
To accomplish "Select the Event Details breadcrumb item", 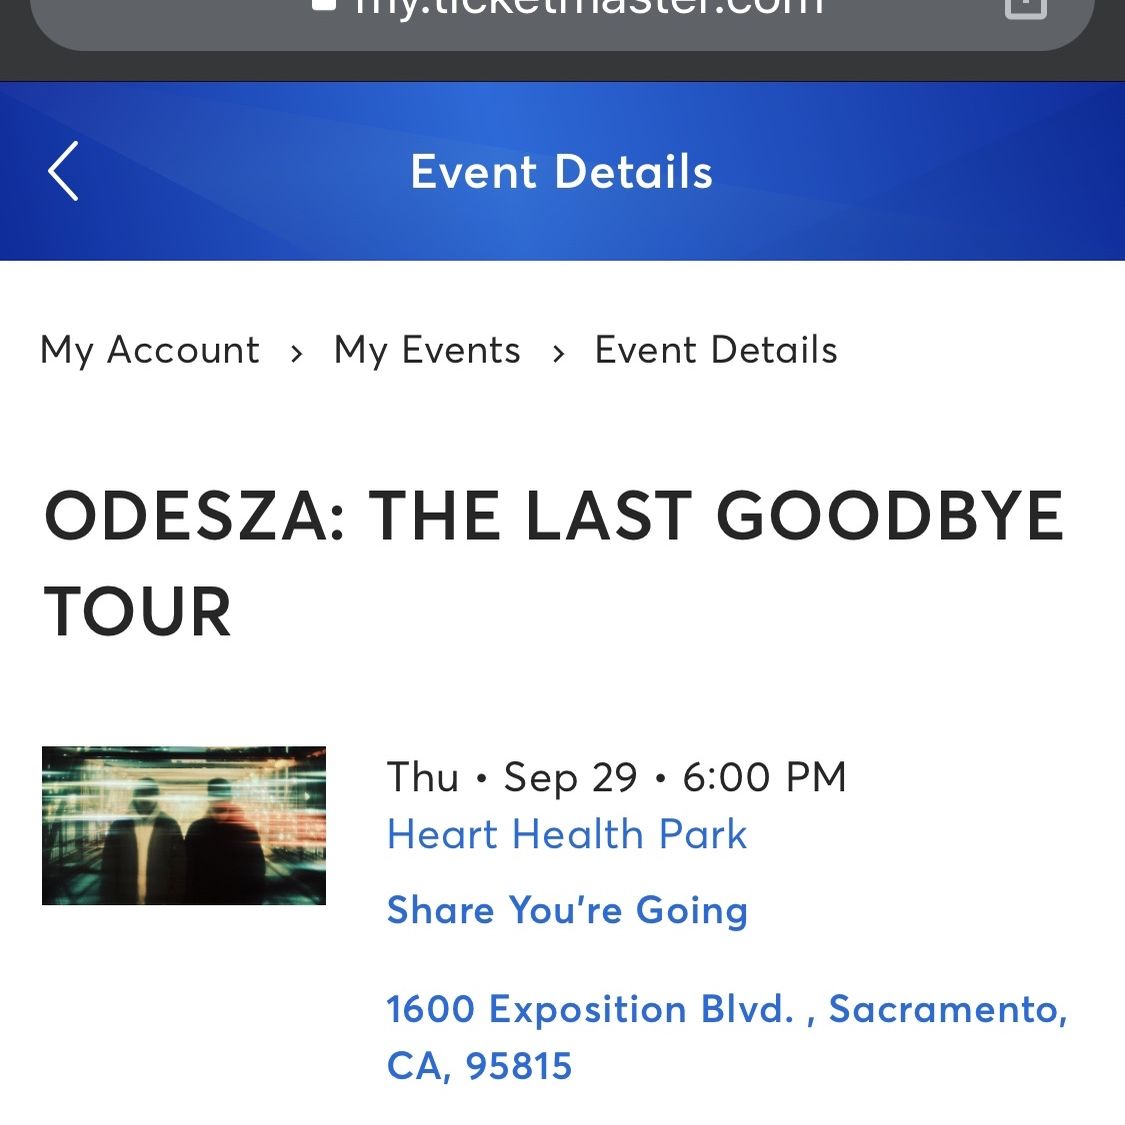I will point(716,350).
